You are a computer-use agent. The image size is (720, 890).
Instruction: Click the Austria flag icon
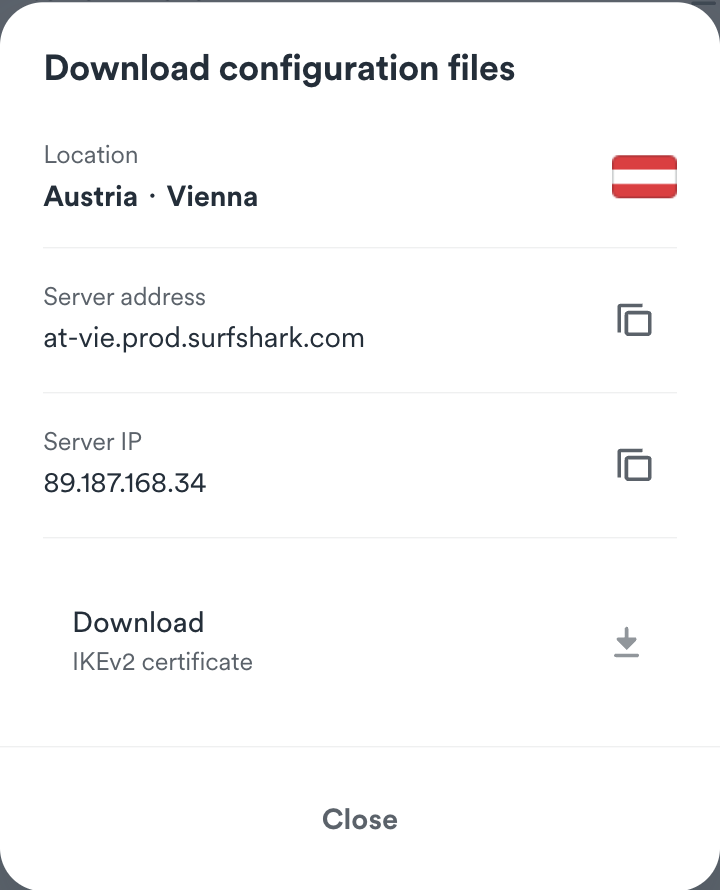pos(644,177)
